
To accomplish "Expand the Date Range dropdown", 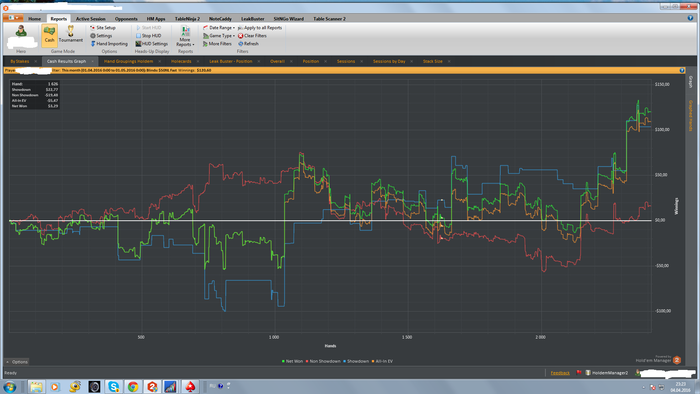I will click(x=219, y=28).
